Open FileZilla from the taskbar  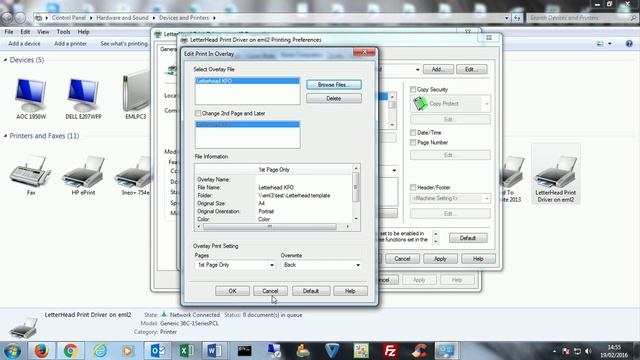coord(390,351)
